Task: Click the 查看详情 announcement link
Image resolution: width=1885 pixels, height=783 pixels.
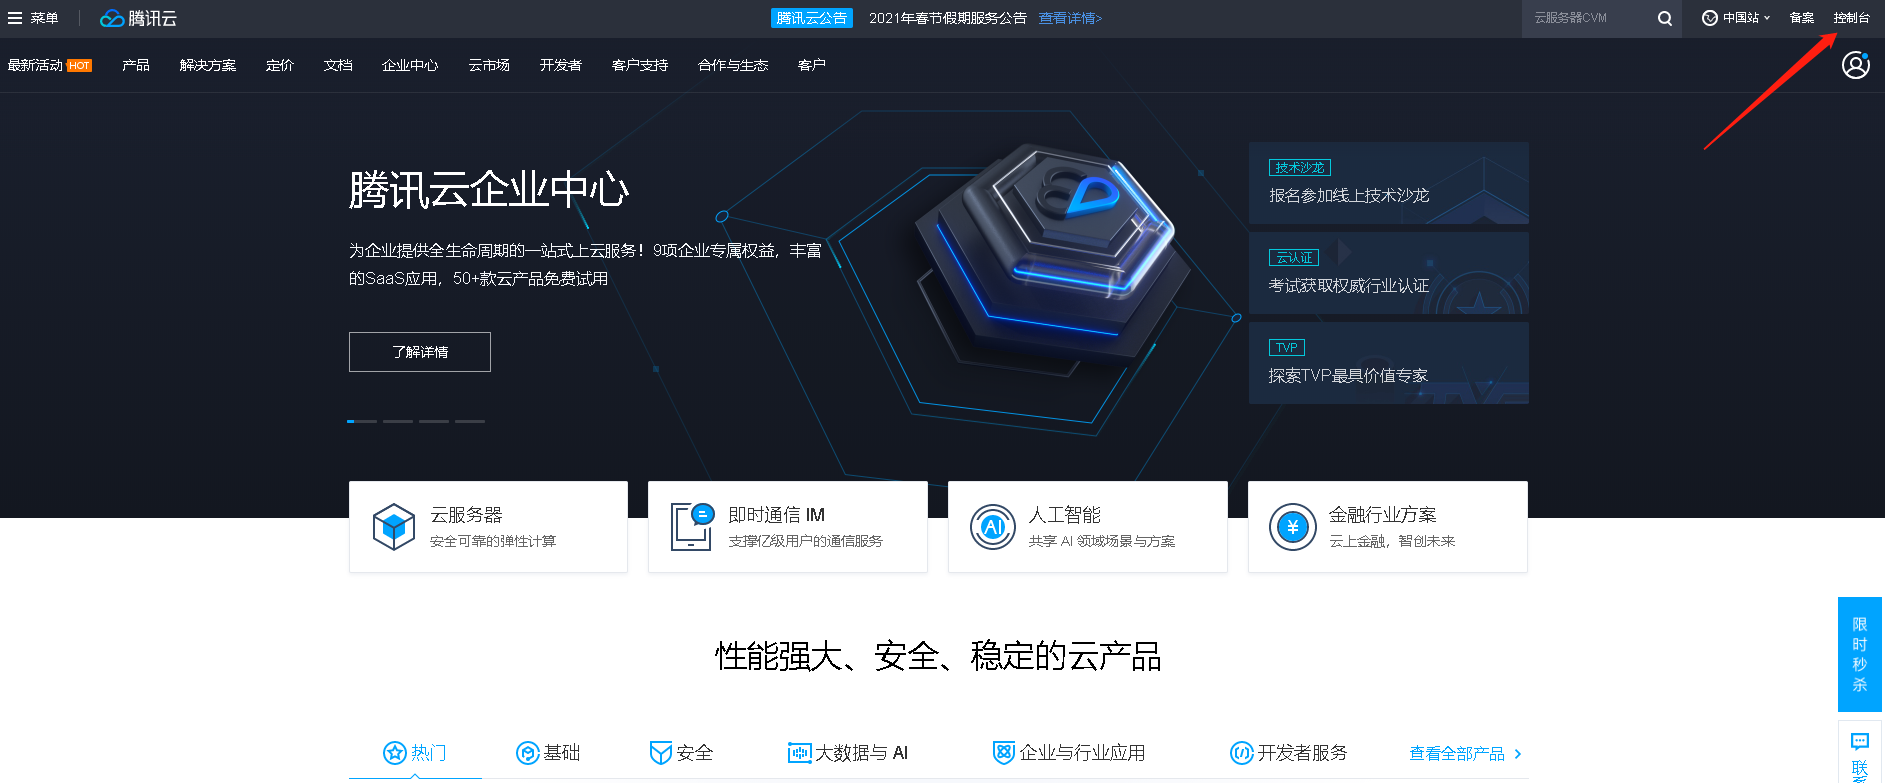Action: 1070,18
